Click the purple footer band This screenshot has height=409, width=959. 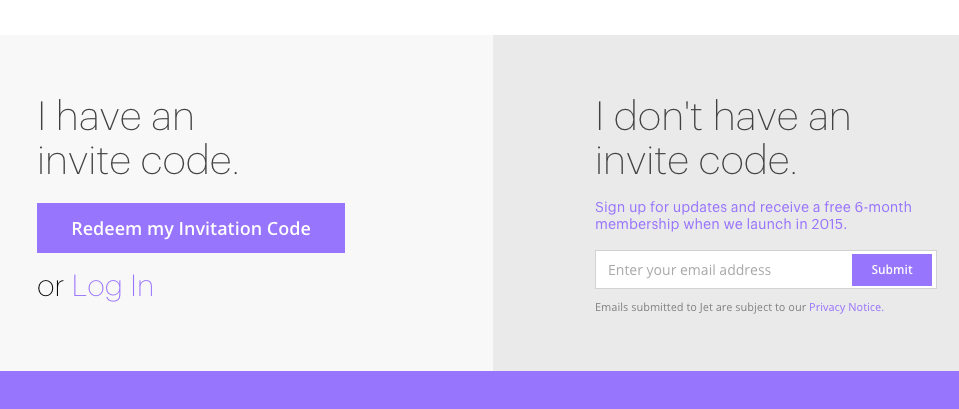(479, 391)
